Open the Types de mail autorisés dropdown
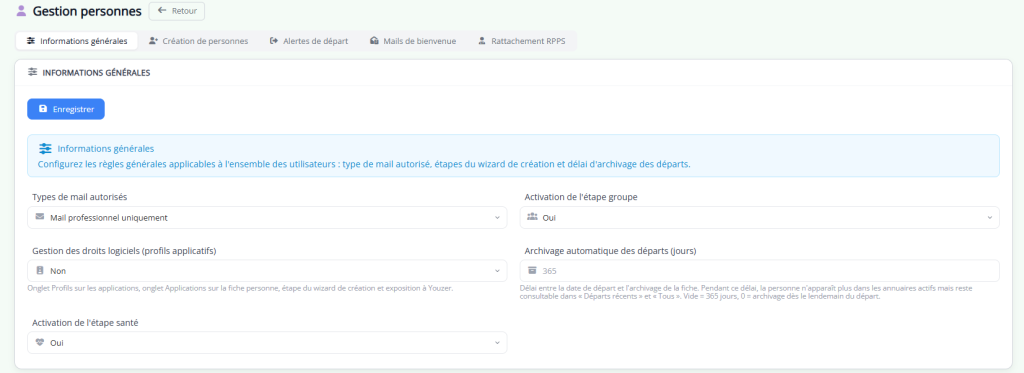This screenshot has height=373, width=1024. pos(267,218)
